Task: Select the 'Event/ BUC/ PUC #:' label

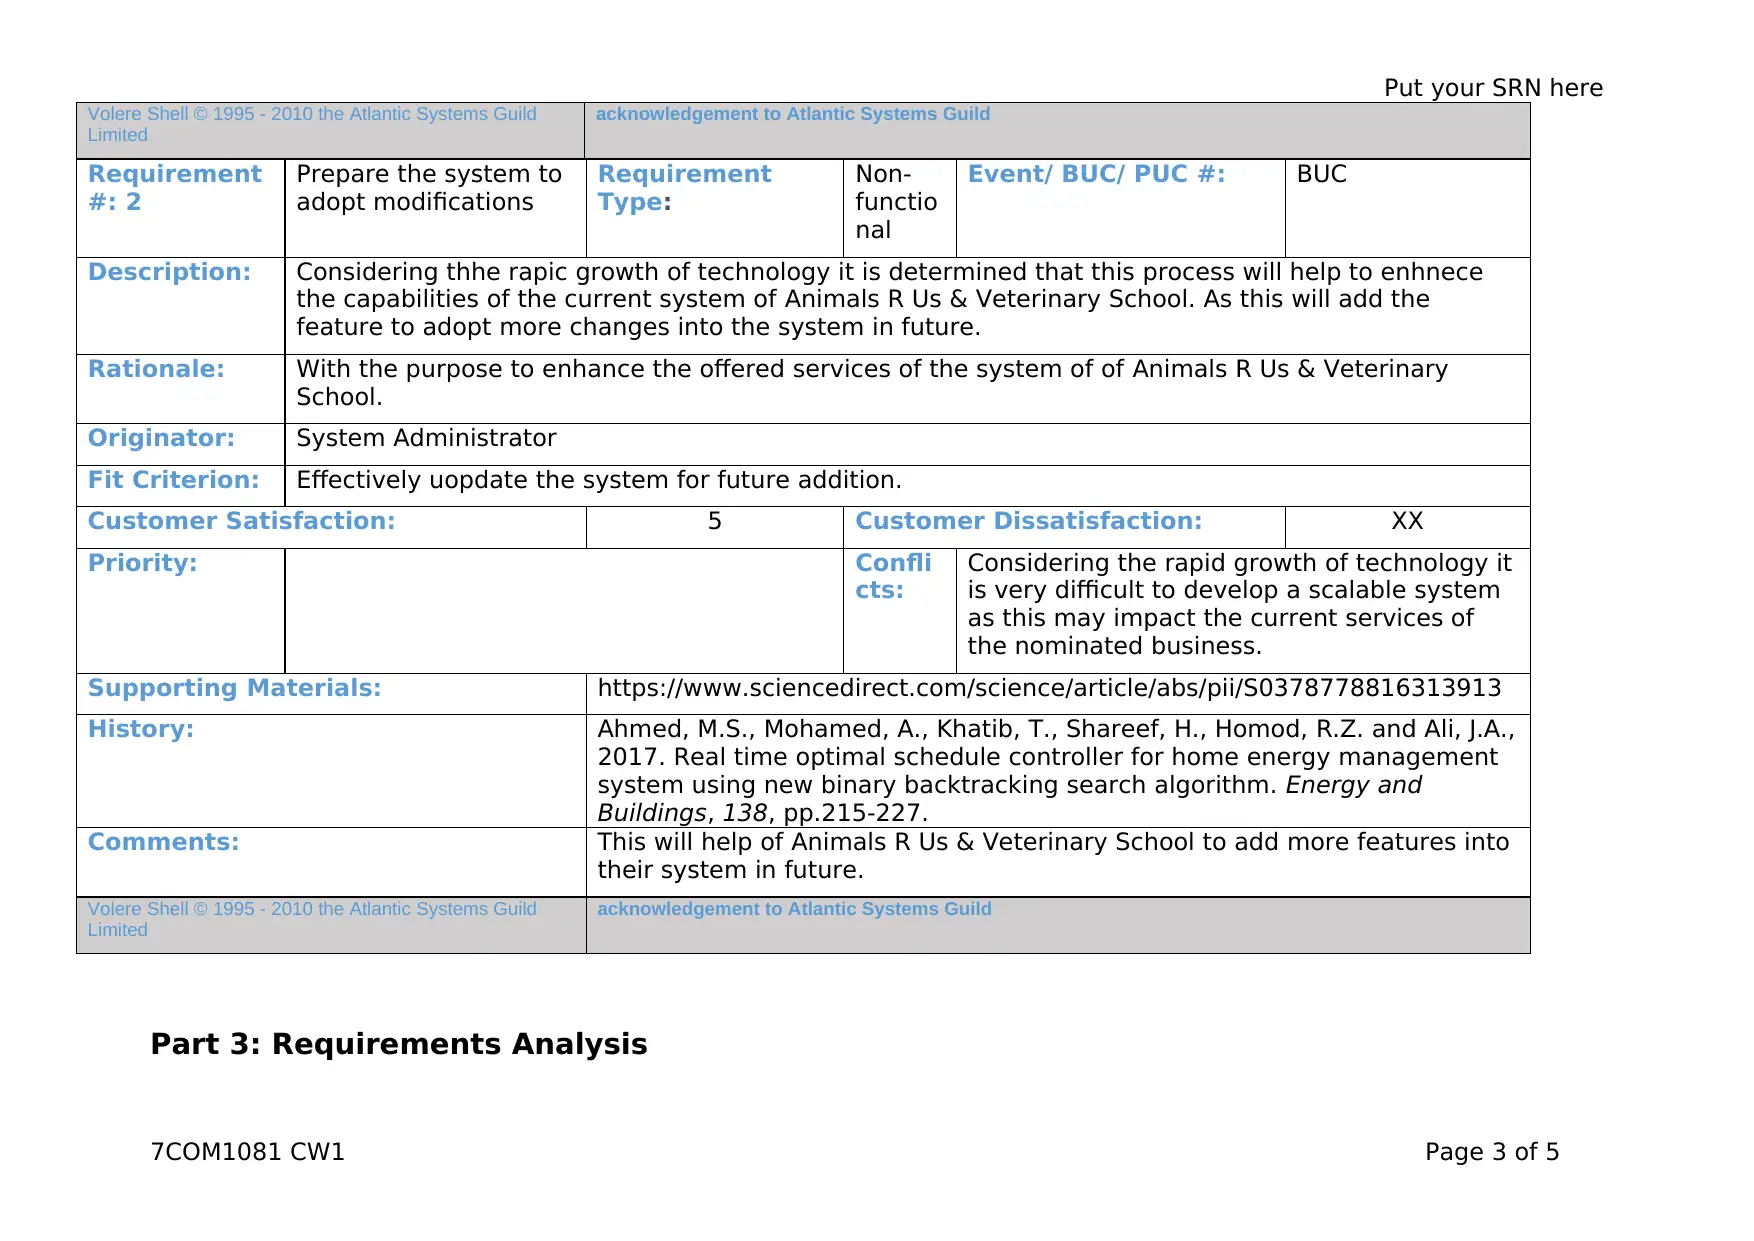Action: [x=1096, y=174]
